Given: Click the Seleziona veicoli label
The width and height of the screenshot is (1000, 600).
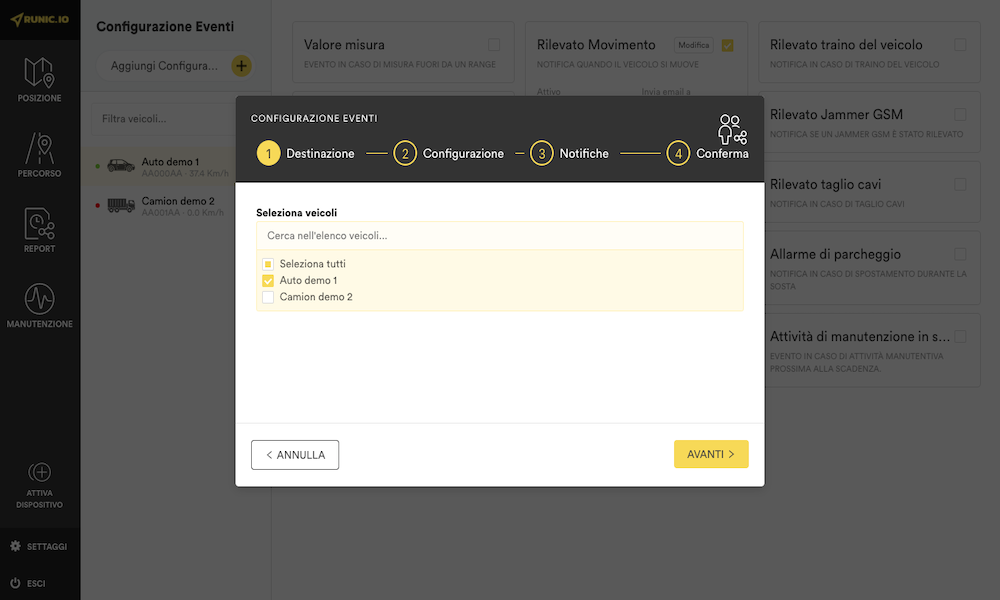Looking at the screenshot, I should pos(297,213).
